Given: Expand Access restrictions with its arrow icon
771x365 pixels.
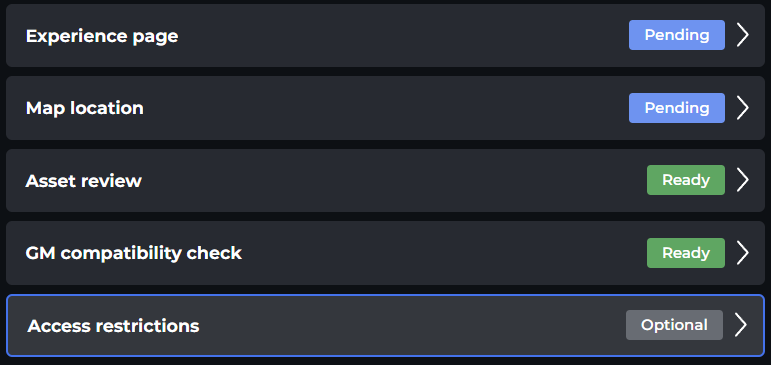Looking at the screenshot, I should pos(741,325).
